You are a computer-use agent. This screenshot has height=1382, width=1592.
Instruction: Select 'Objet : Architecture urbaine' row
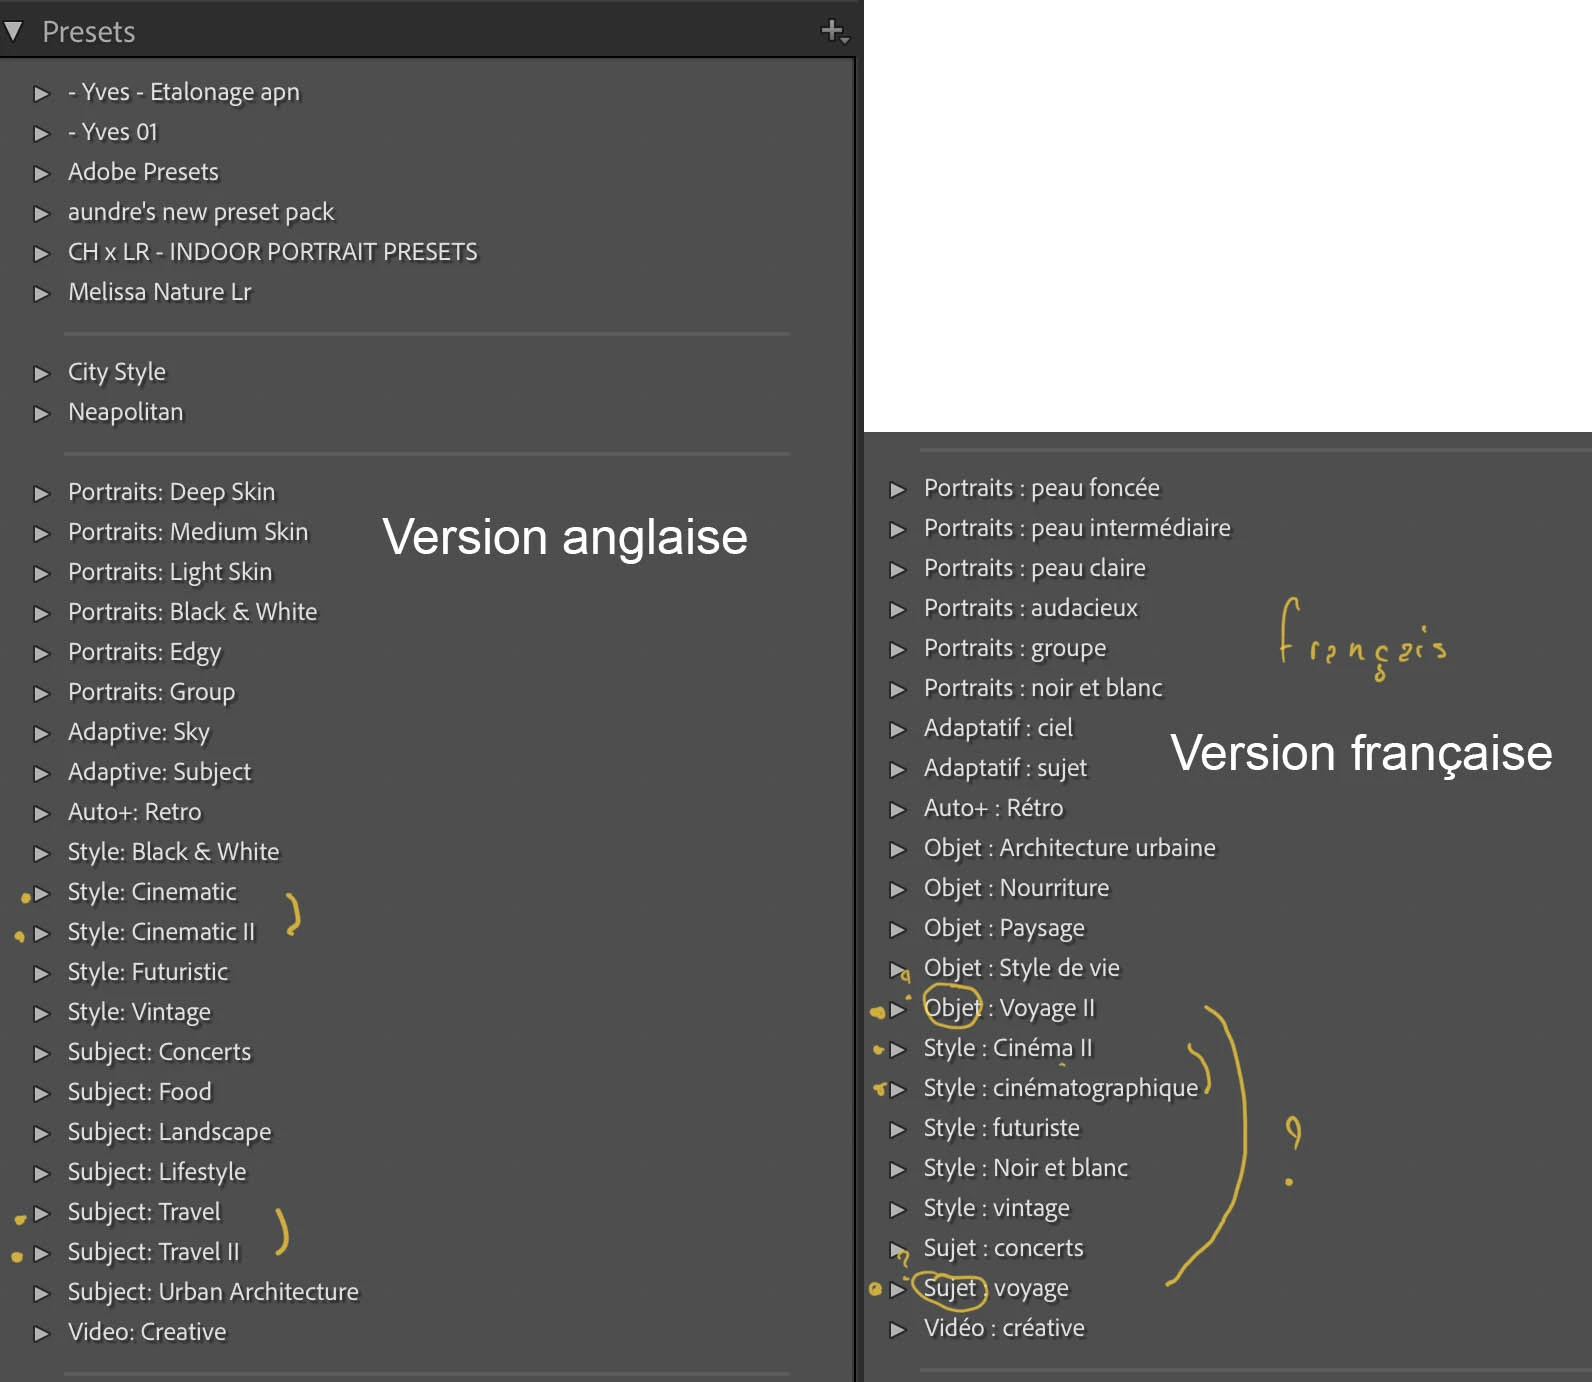pyautogui.click(x=1070, y=848)
